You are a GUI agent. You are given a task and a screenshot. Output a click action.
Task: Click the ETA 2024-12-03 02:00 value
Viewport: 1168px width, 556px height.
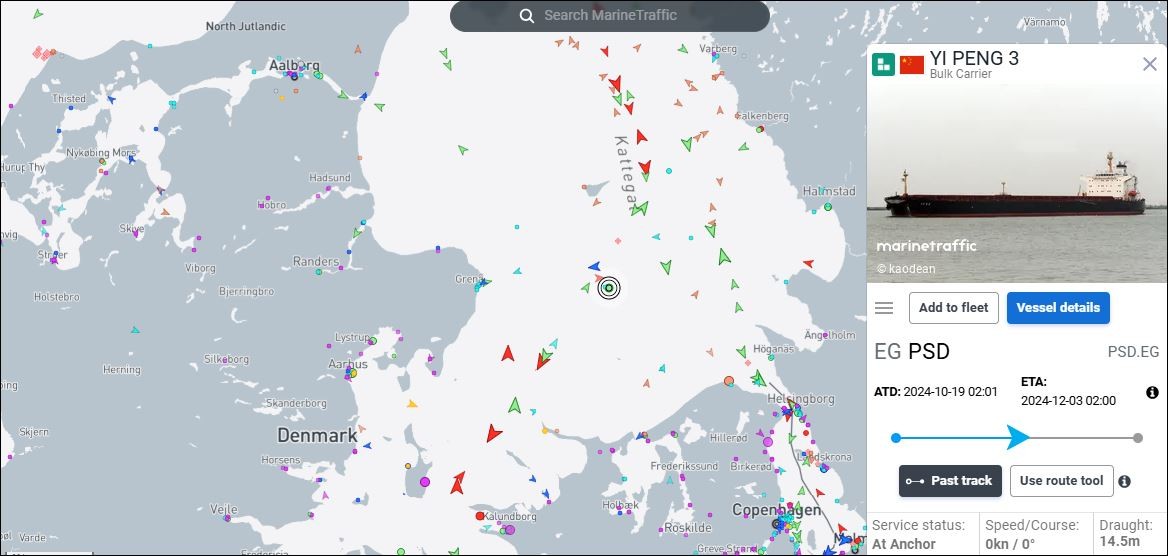1068,401
